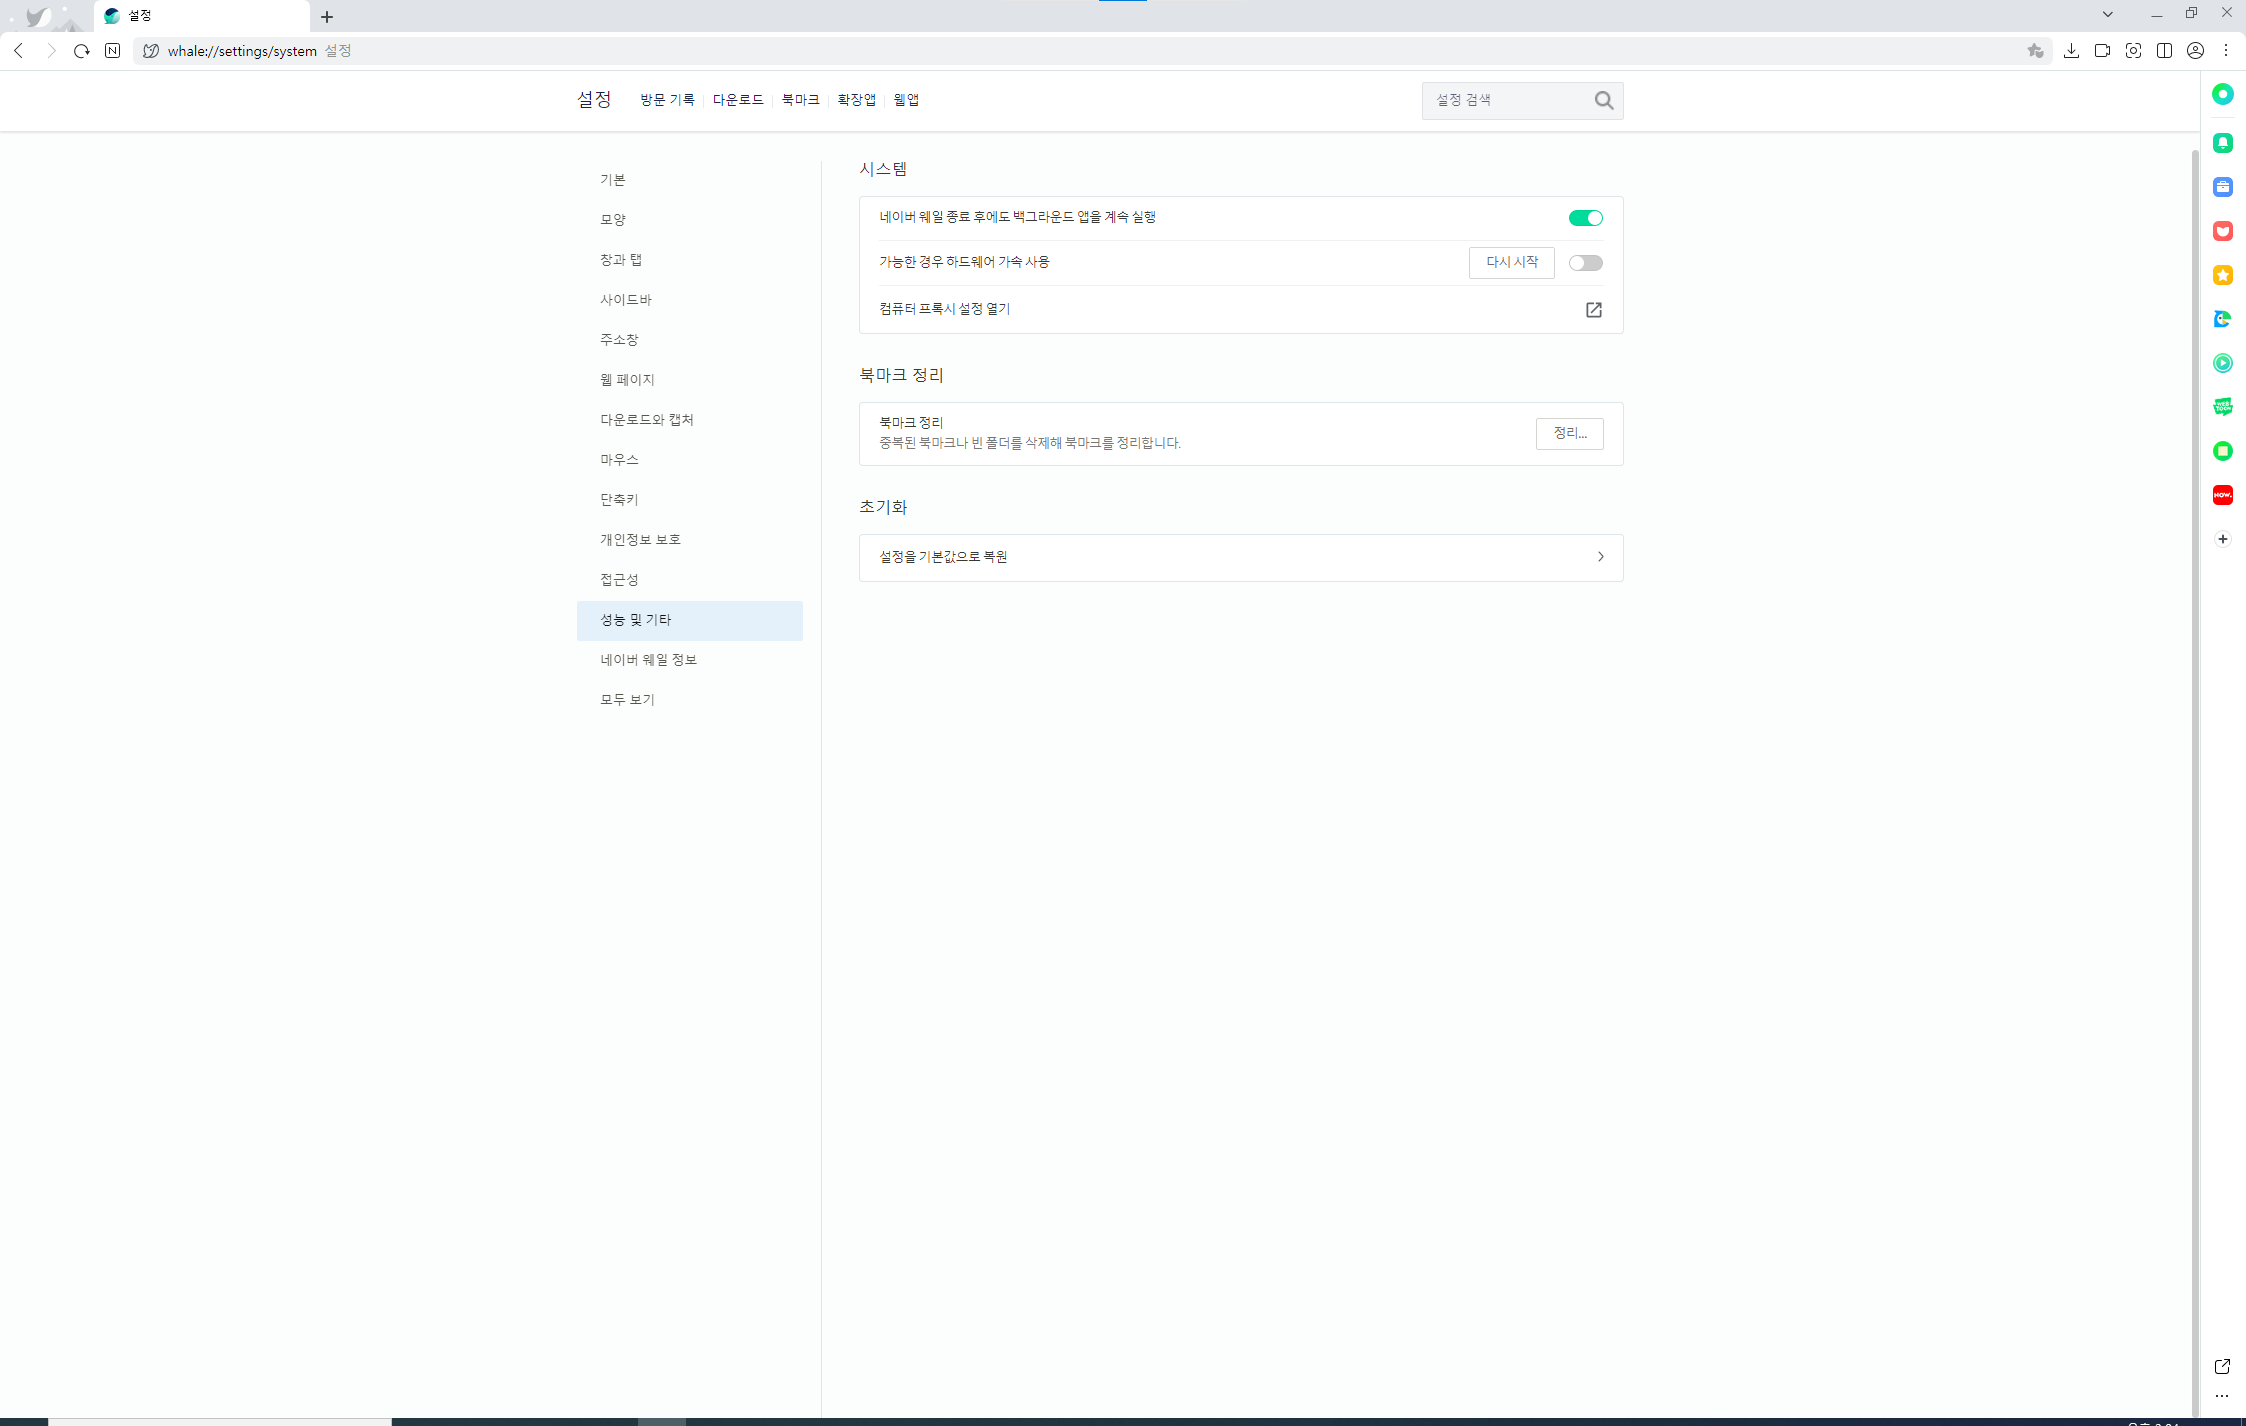
Task: Open tab search chevron in title bar
Action: [x=2107, y=14]
